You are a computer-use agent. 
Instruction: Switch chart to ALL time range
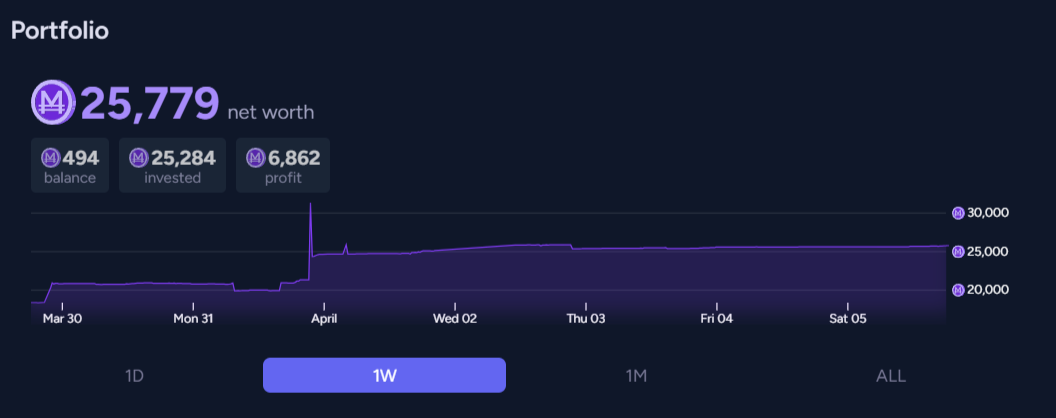890,376
